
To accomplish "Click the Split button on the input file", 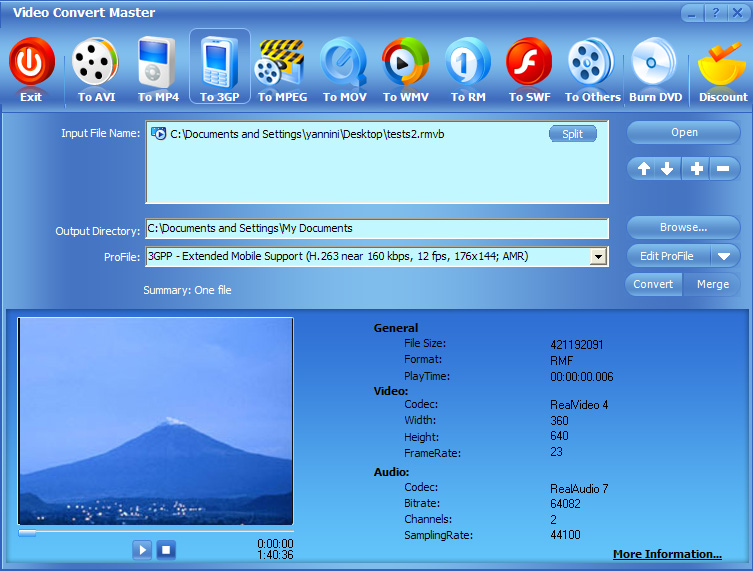I will pyautogui.click(x=572, y=134).
